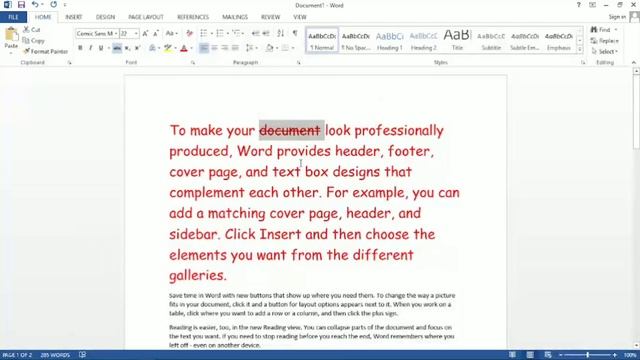Turn off strikethrough formatting
This screenshot has height=360, width=640.
[x=117, y=48]
